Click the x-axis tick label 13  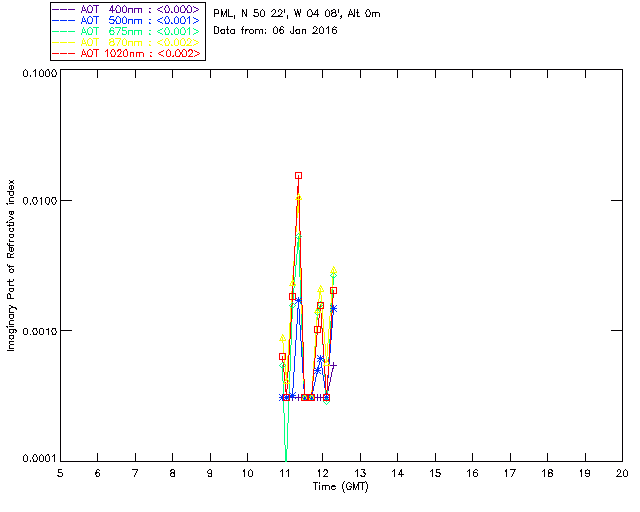click(x=360, y=473)
